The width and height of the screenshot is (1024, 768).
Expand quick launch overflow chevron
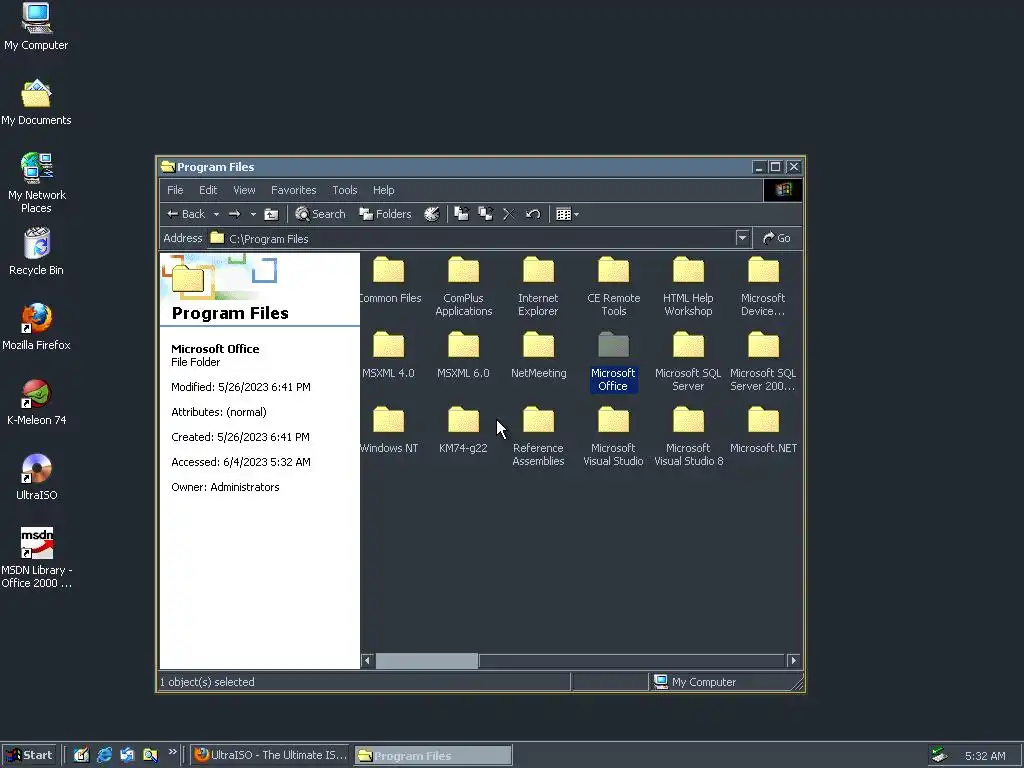[172, 752]
